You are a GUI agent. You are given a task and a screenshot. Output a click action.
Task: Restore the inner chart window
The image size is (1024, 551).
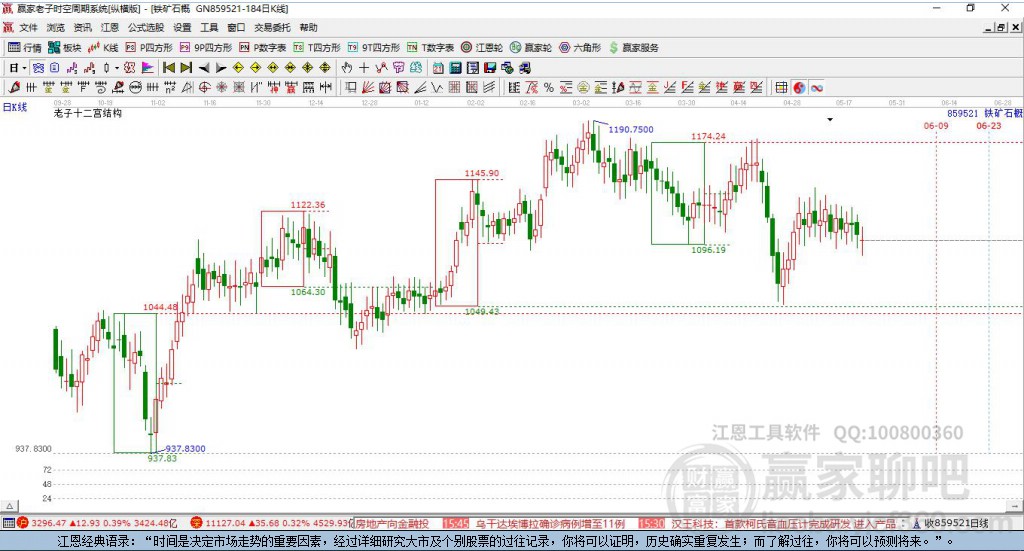(x=1001, y=27)
